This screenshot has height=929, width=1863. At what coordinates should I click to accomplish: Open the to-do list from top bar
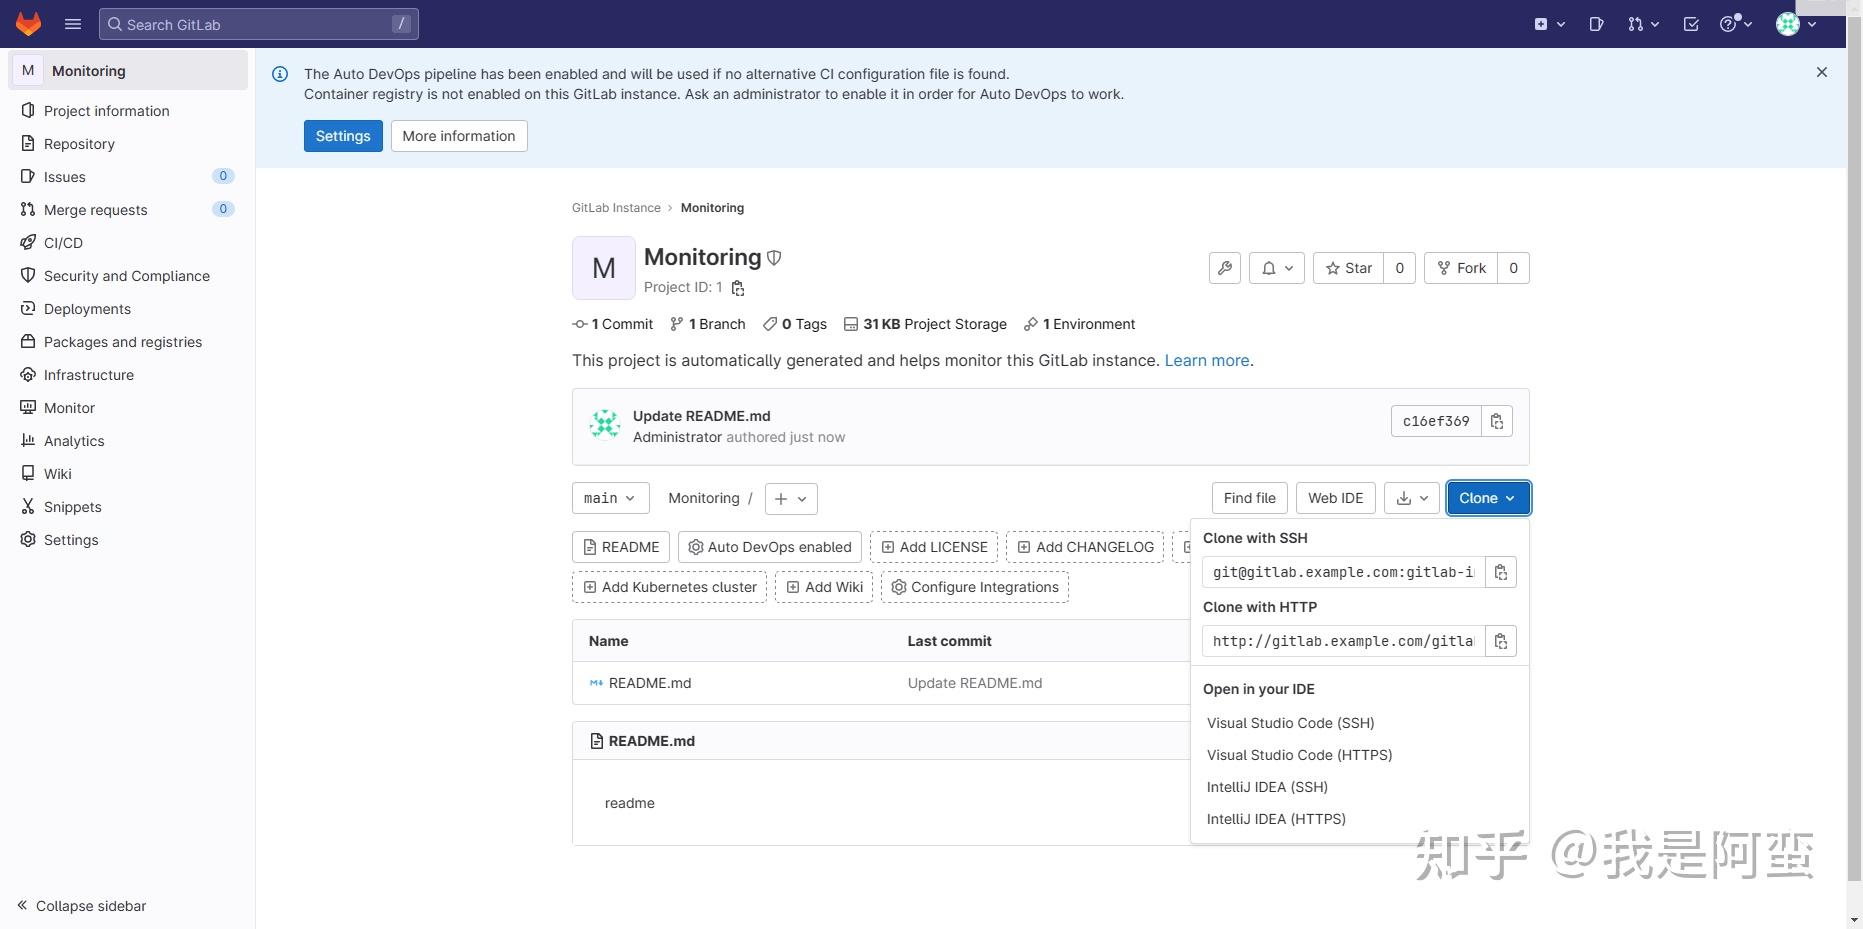[1691, 23]
